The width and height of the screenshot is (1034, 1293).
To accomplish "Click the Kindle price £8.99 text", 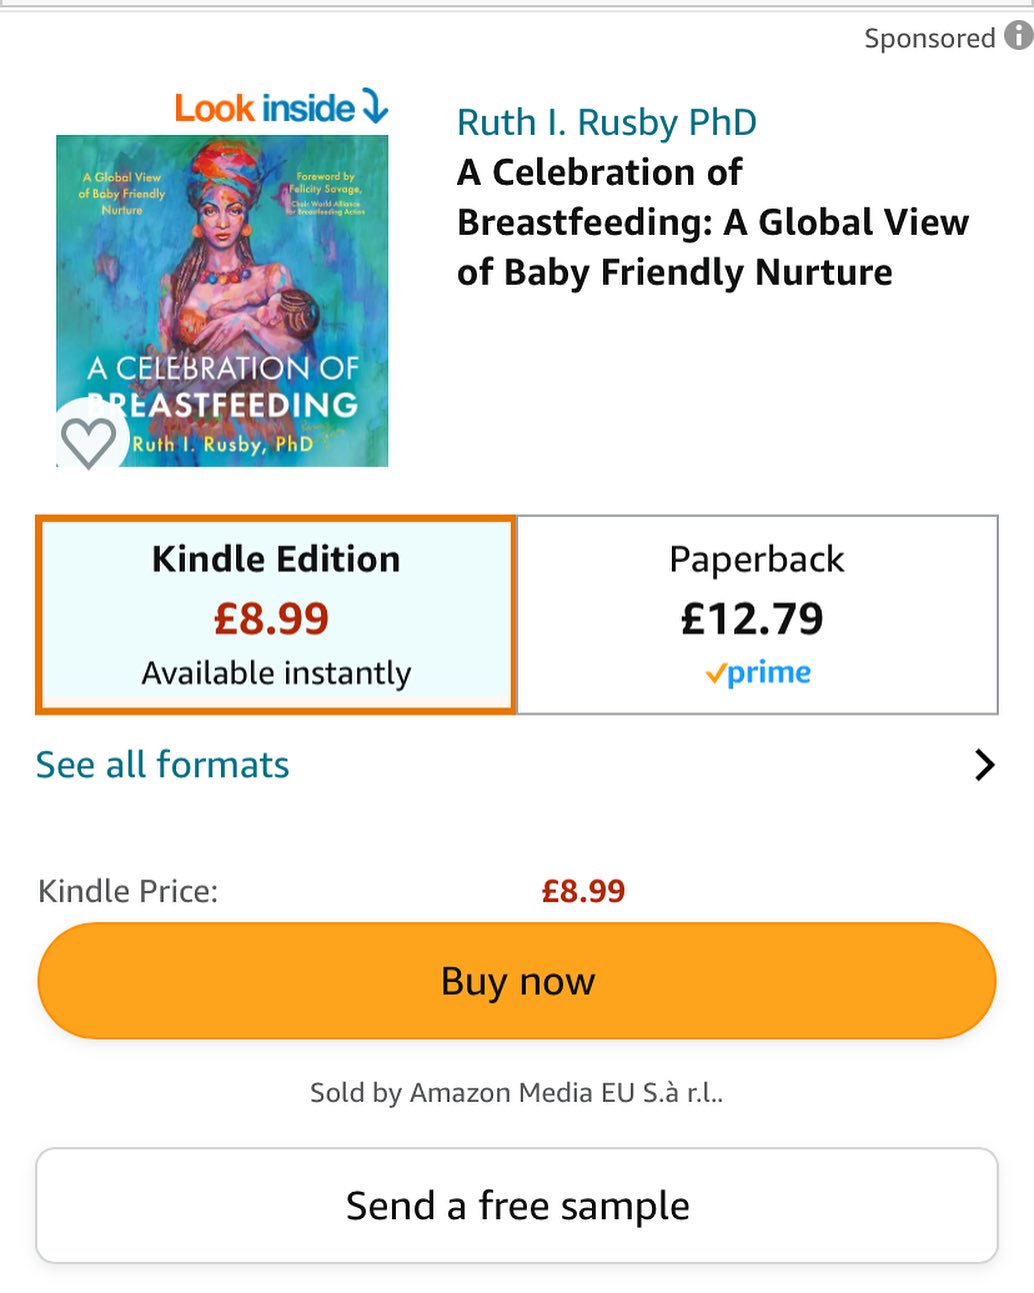I will [583, 890].
